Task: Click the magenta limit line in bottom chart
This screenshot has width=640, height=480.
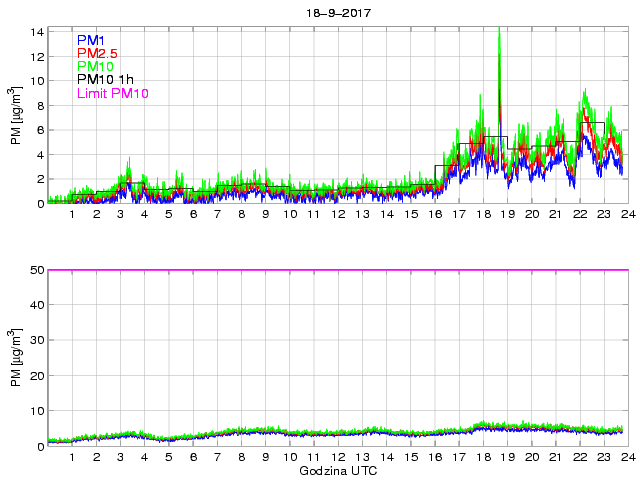Action: [x=336, y=270]
